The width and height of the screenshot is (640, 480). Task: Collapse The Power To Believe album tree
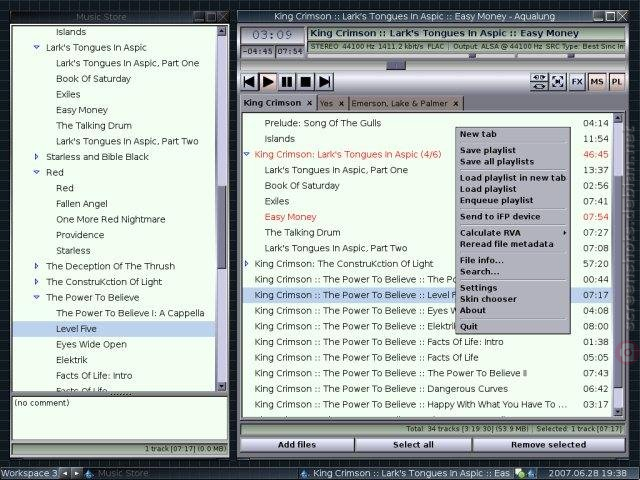tap(37, 297)
